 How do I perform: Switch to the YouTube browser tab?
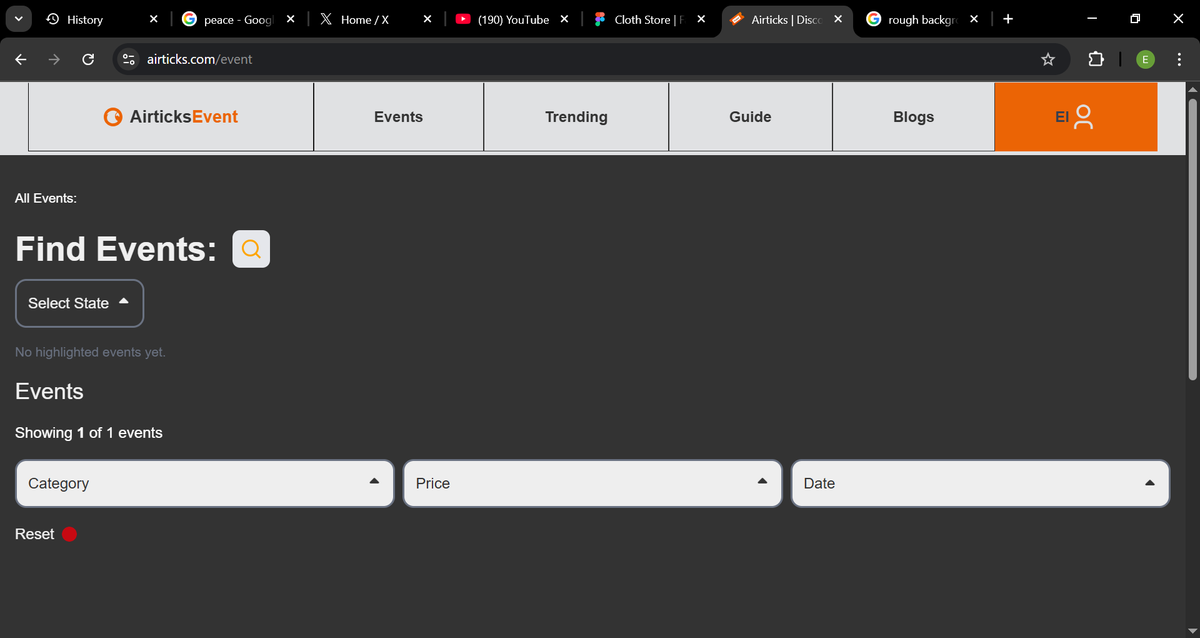(508, 18)
